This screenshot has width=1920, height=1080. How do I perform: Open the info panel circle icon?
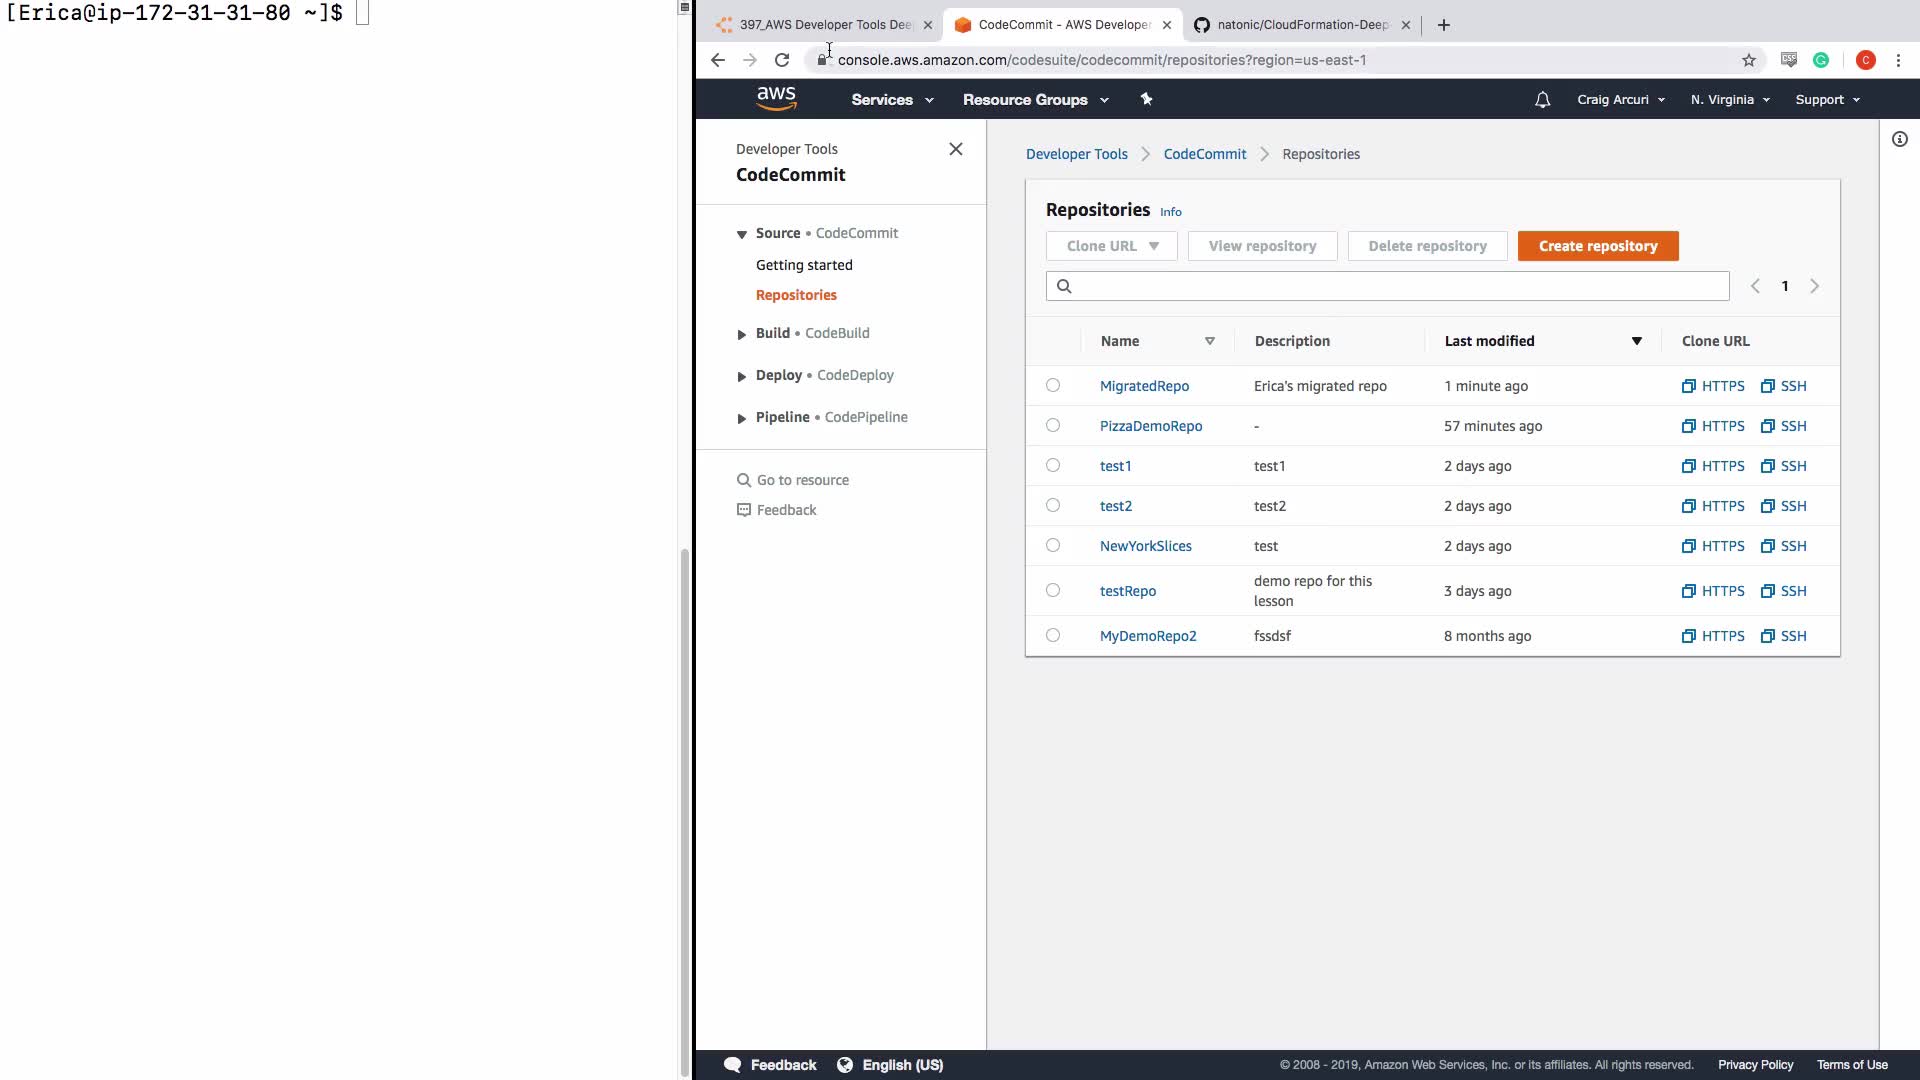(1899, 139)
